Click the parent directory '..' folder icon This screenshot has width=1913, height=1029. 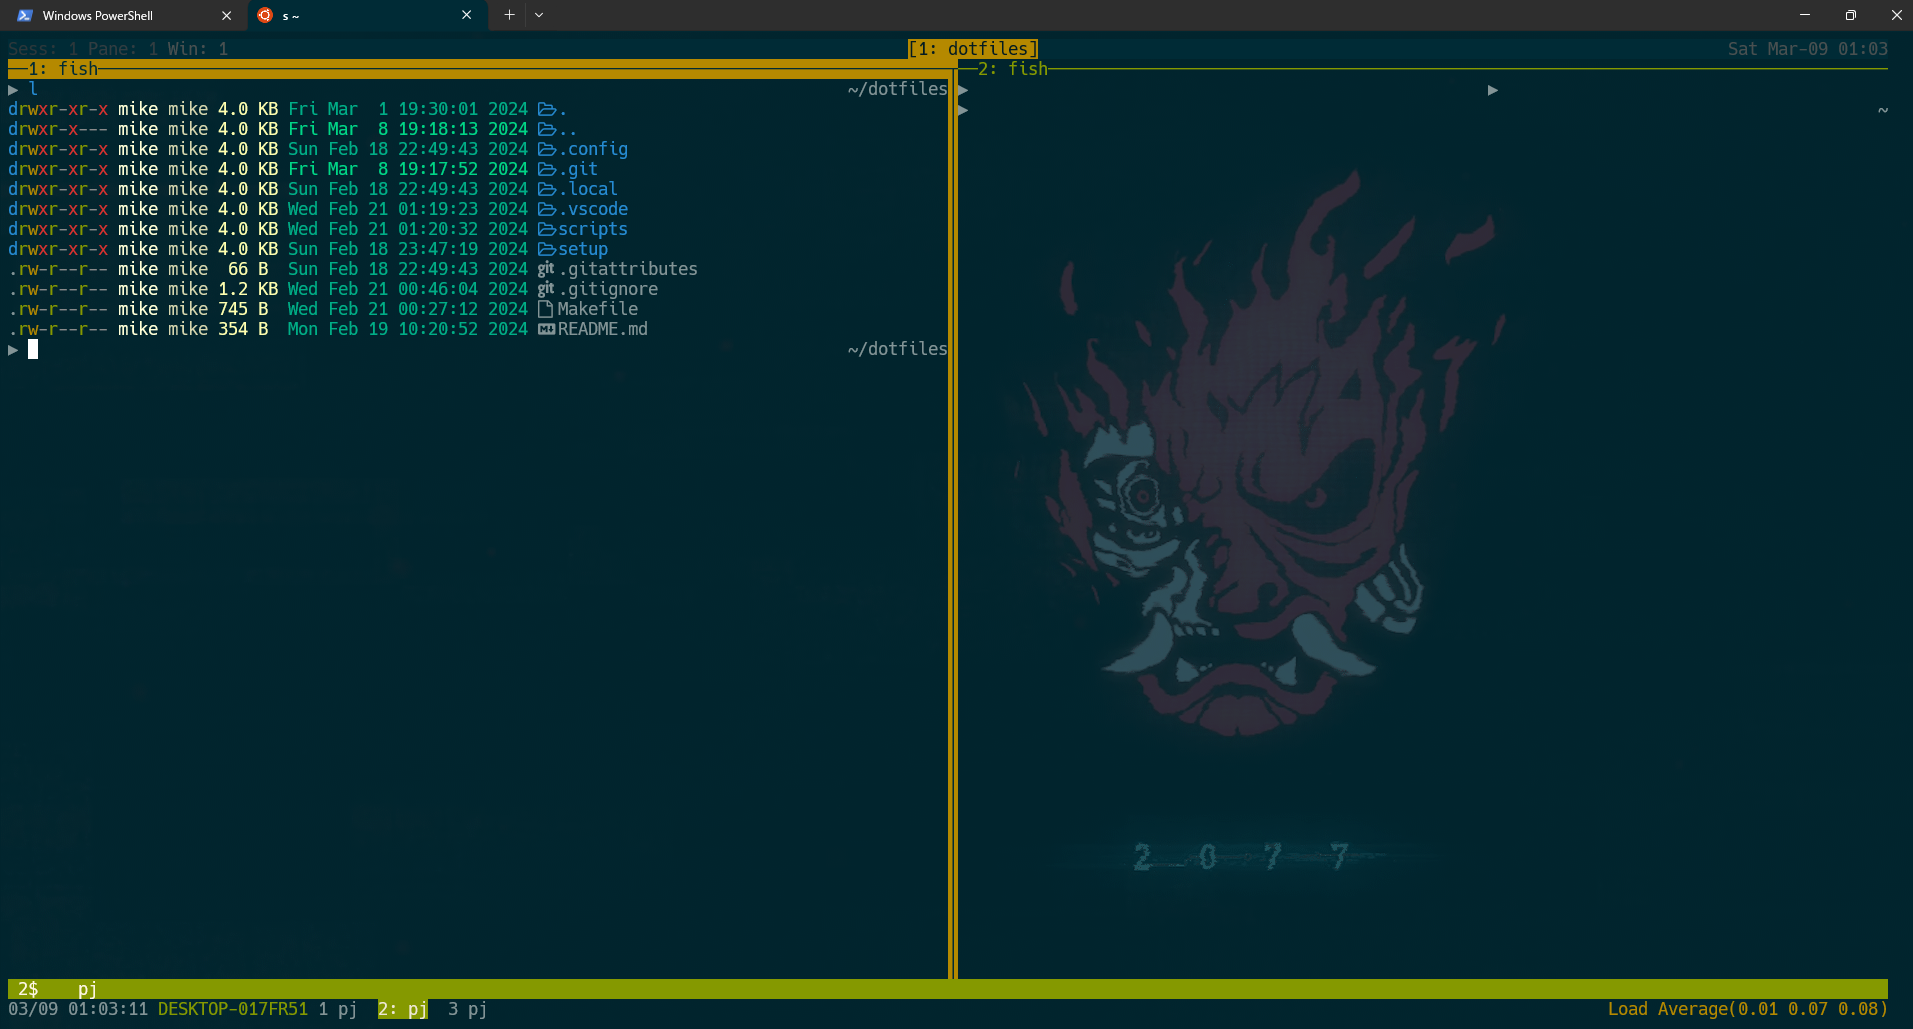pyautogui.click(x=547, y=129)
